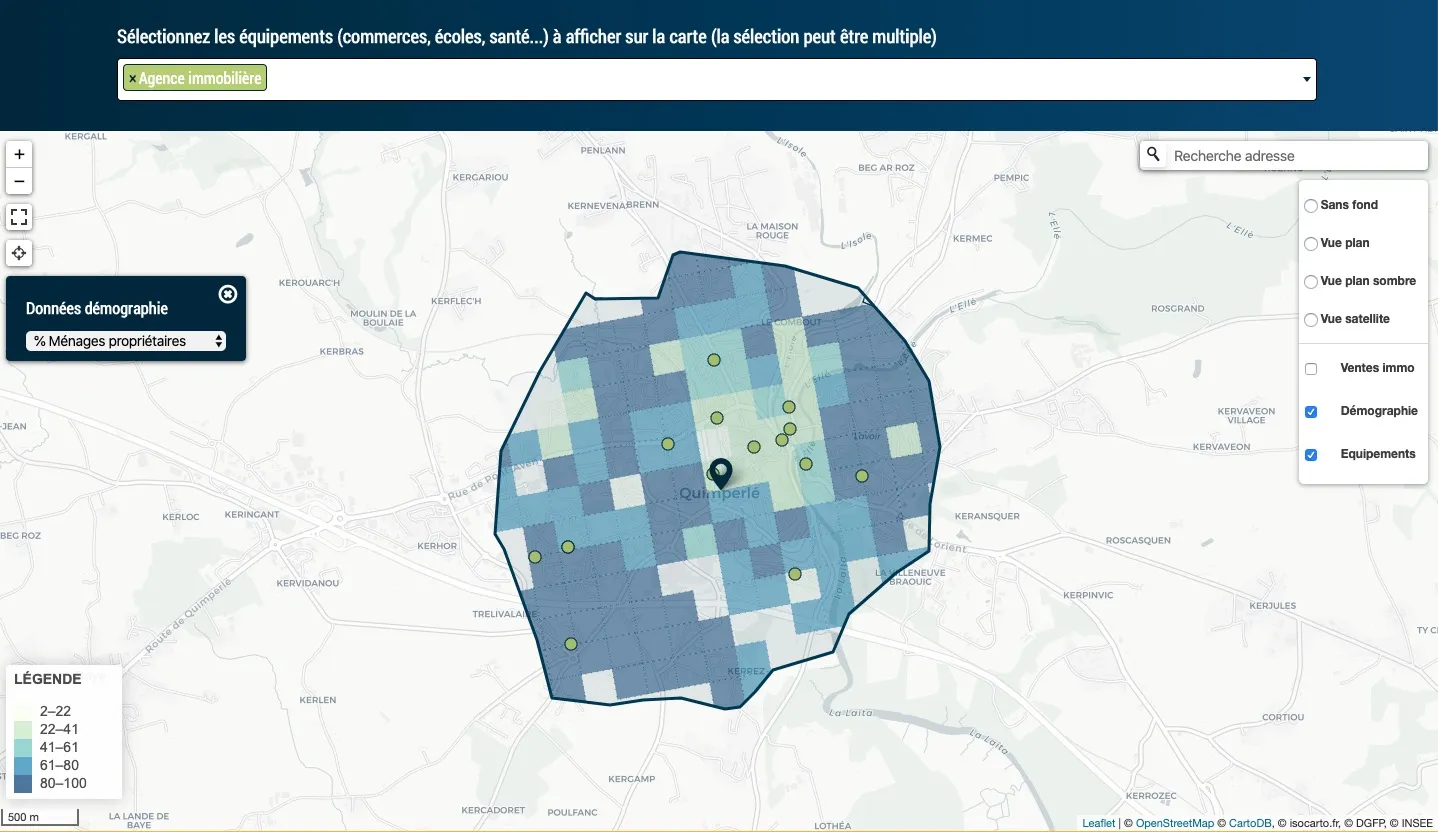Uncheck the Démographie layer
This screenshot has width=1438, height=832.
[1311, 412]
